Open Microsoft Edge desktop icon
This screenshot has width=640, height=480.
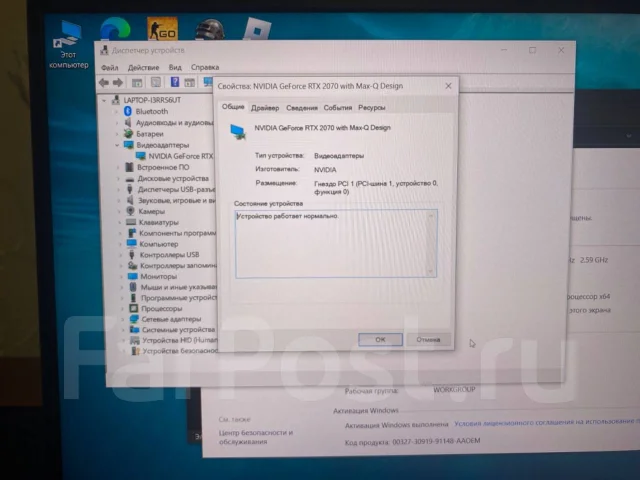[115, 29]
